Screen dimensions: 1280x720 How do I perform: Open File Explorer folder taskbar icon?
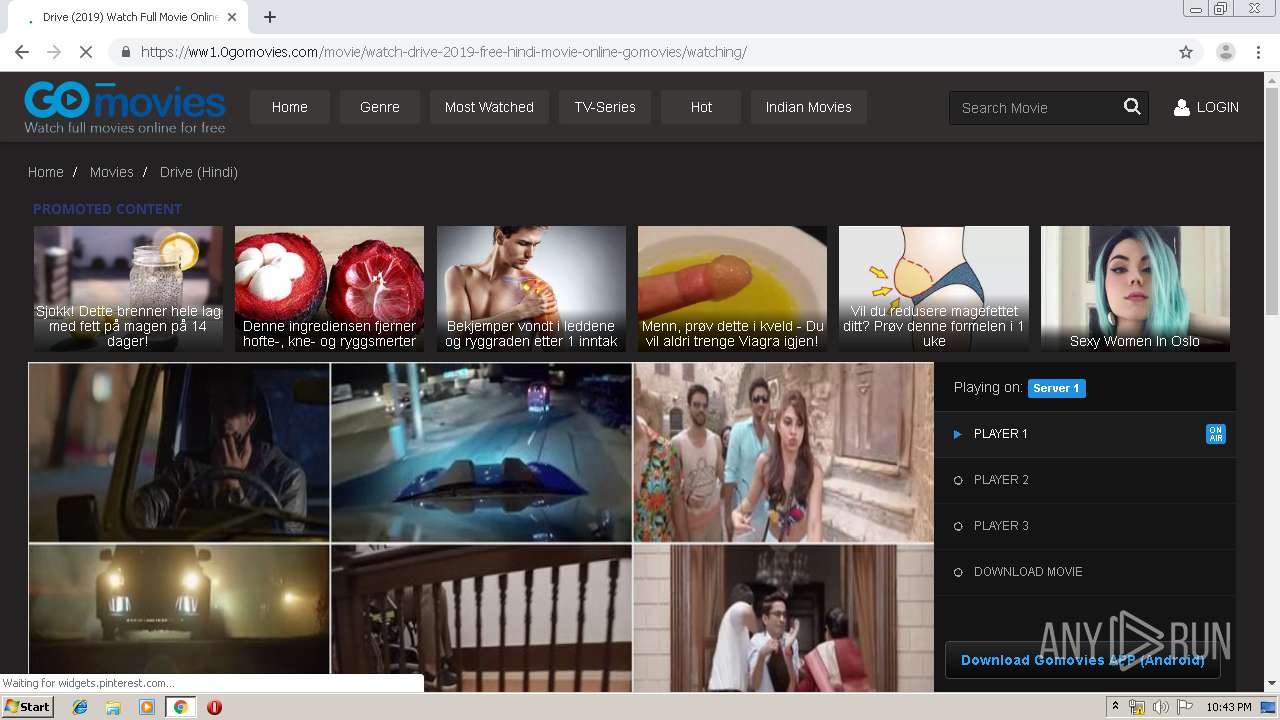(x=113, y=707)
